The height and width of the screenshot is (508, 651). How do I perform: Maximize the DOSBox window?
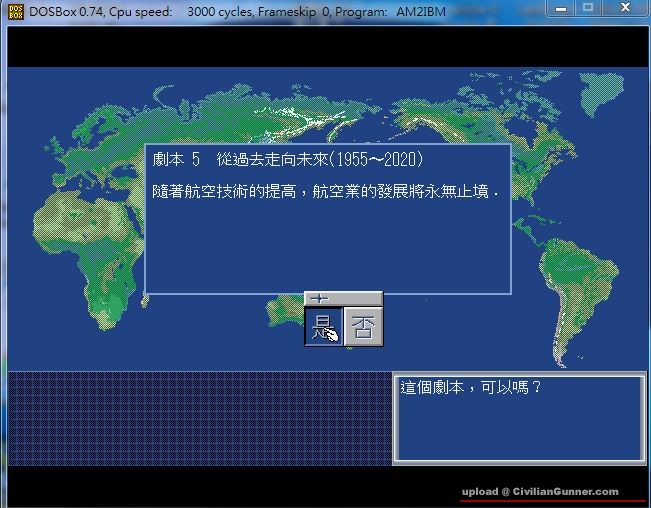(x=587, y=8)
